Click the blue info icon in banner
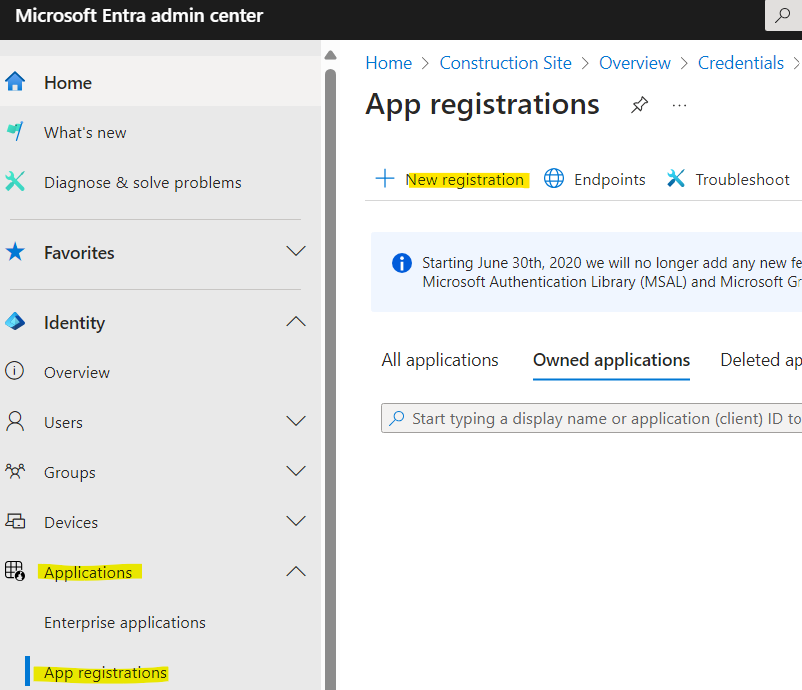 (402, 263)
